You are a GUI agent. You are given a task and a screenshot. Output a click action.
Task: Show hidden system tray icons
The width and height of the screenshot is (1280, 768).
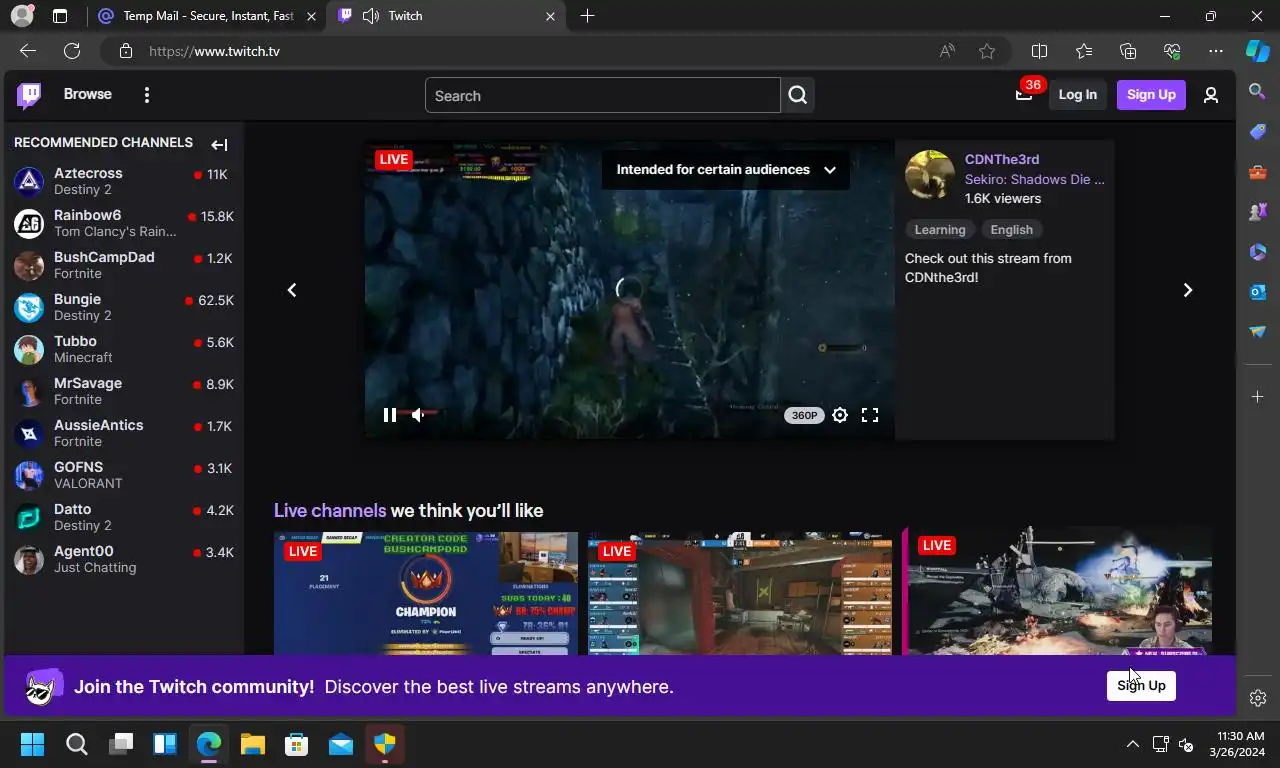click(1133, 744)
